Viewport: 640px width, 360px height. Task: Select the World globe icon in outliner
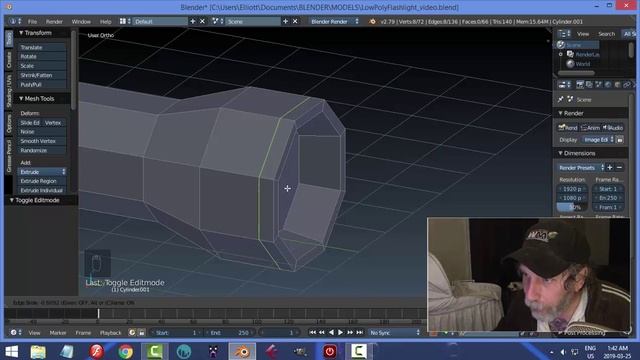click(x=570, y=64)
